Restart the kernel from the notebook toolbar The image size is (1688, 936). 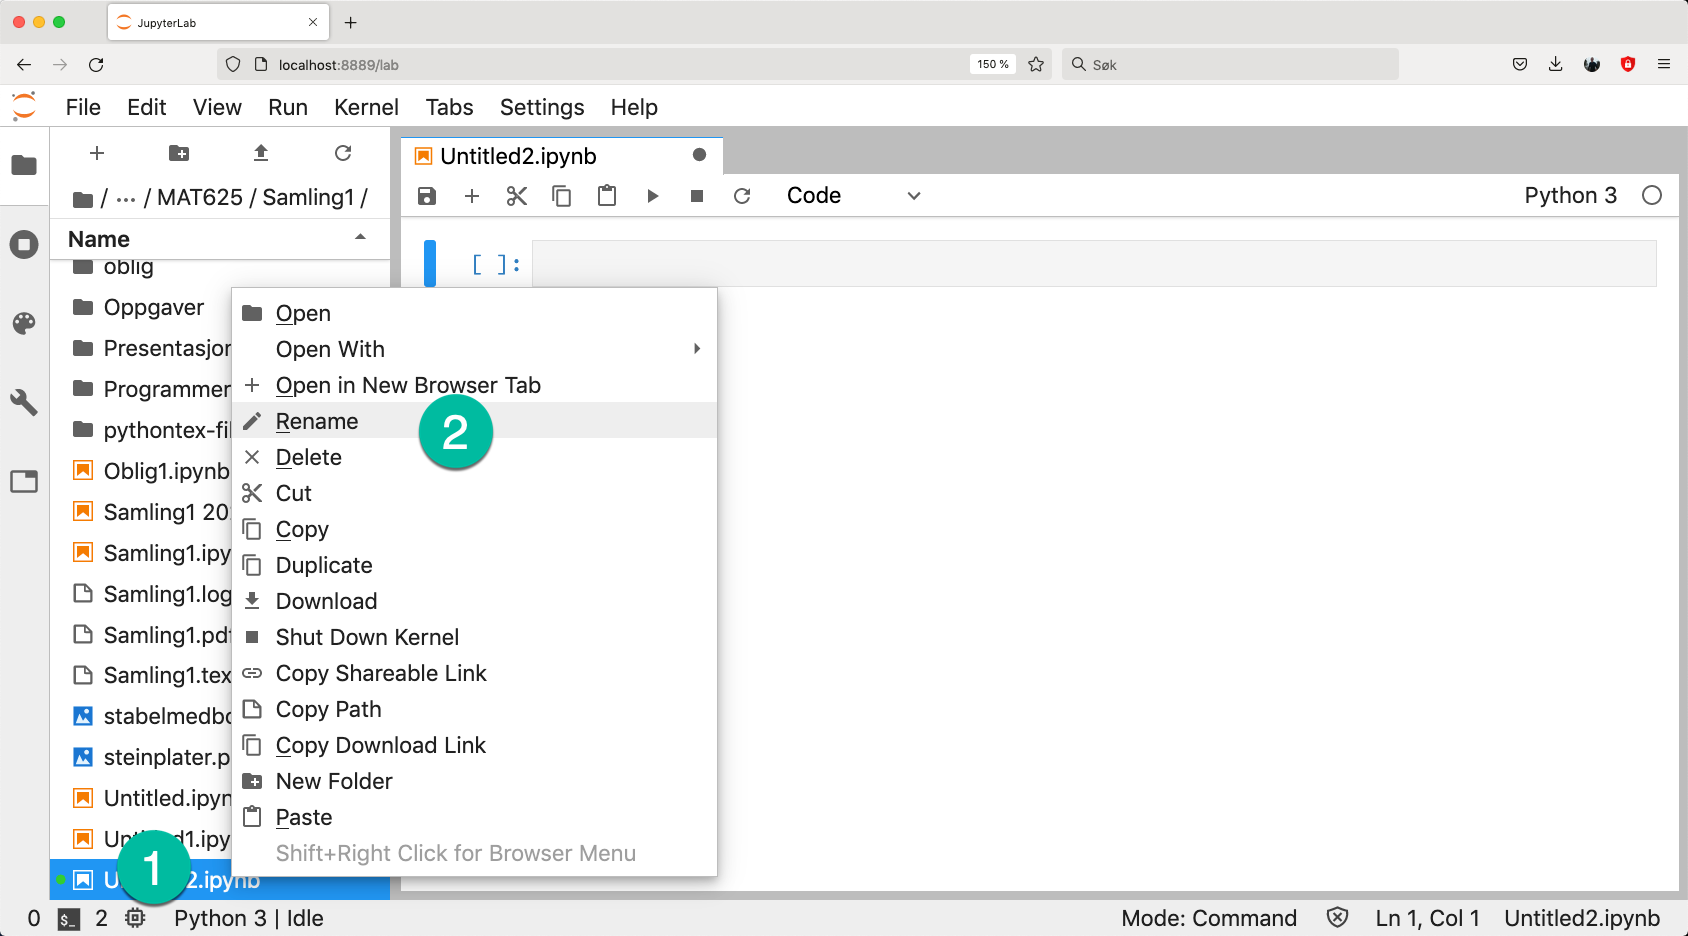click(742, 196)
